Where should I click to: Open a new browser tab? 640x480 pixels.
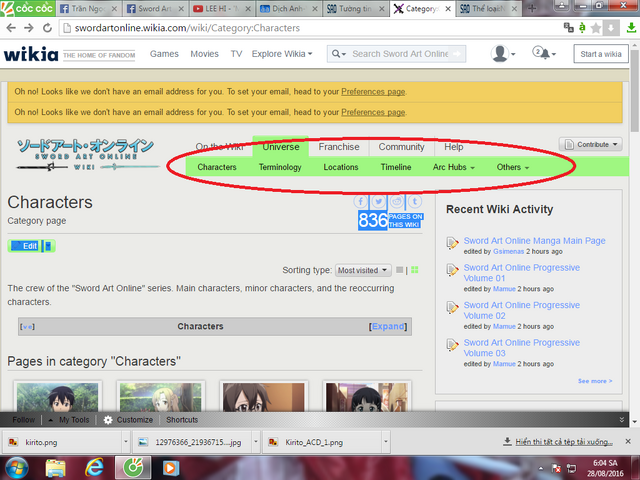pos(532,8)
